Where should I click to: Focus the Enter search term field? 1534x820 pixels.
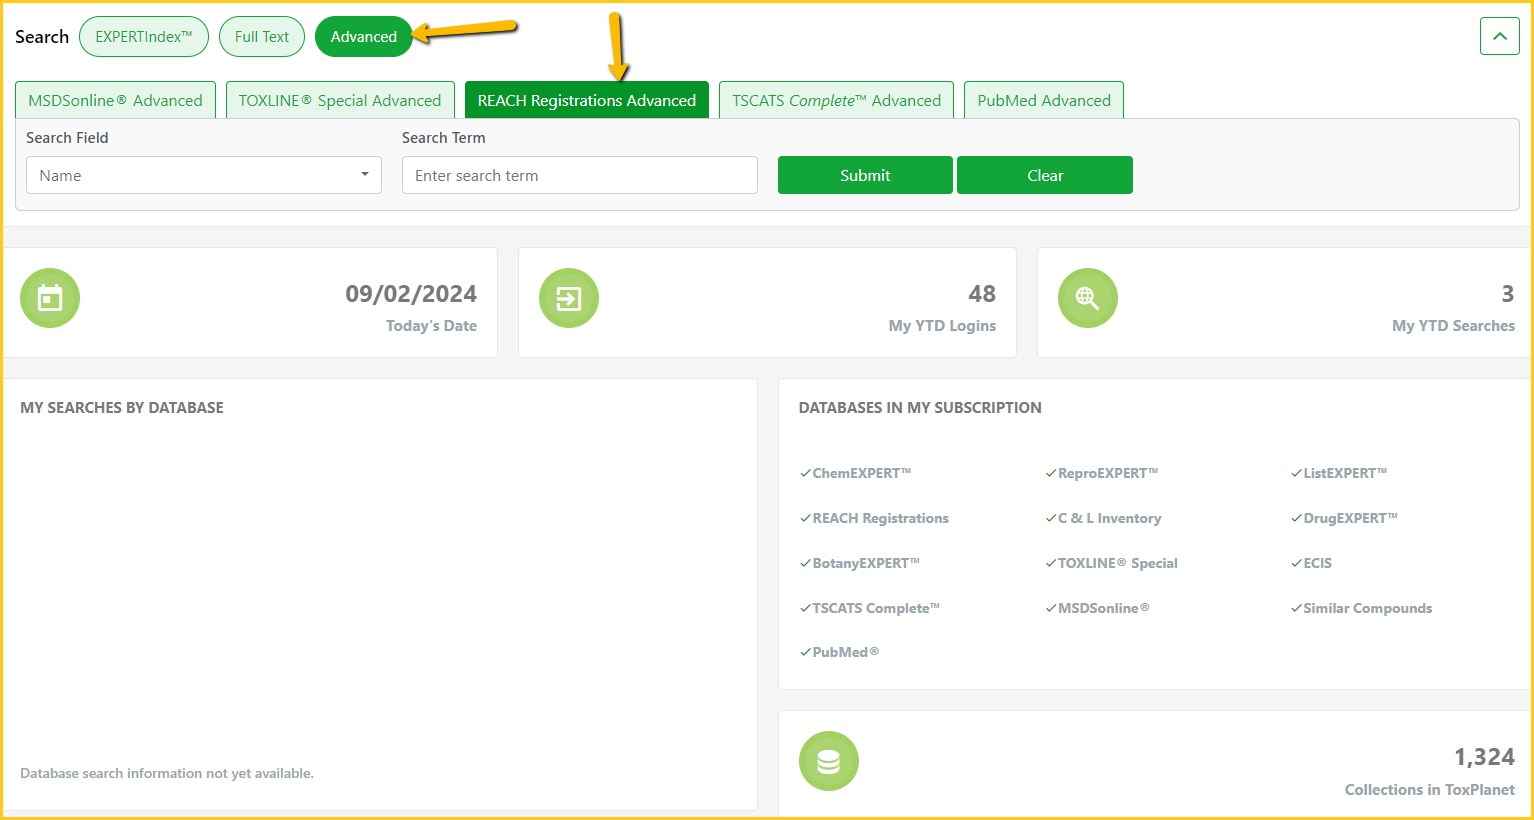coord(579,175)
